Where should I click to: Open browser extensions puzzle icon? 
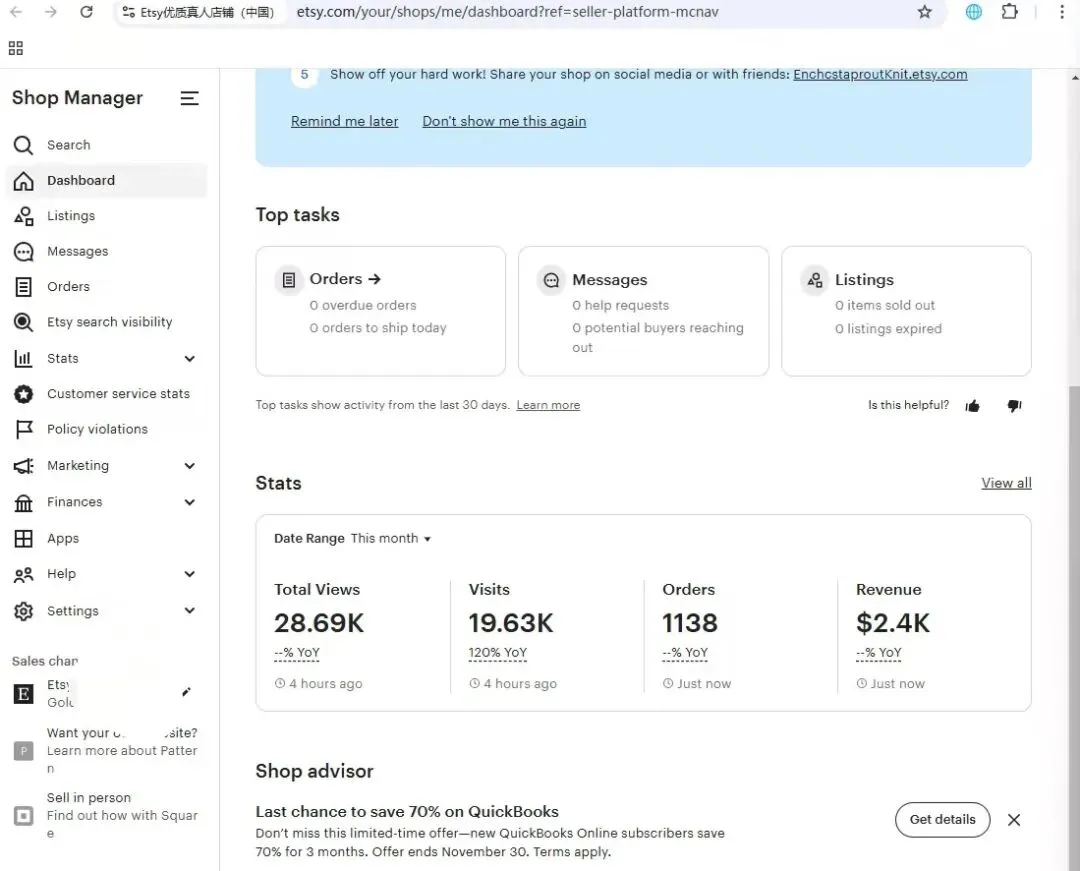tap(1009, 12)
